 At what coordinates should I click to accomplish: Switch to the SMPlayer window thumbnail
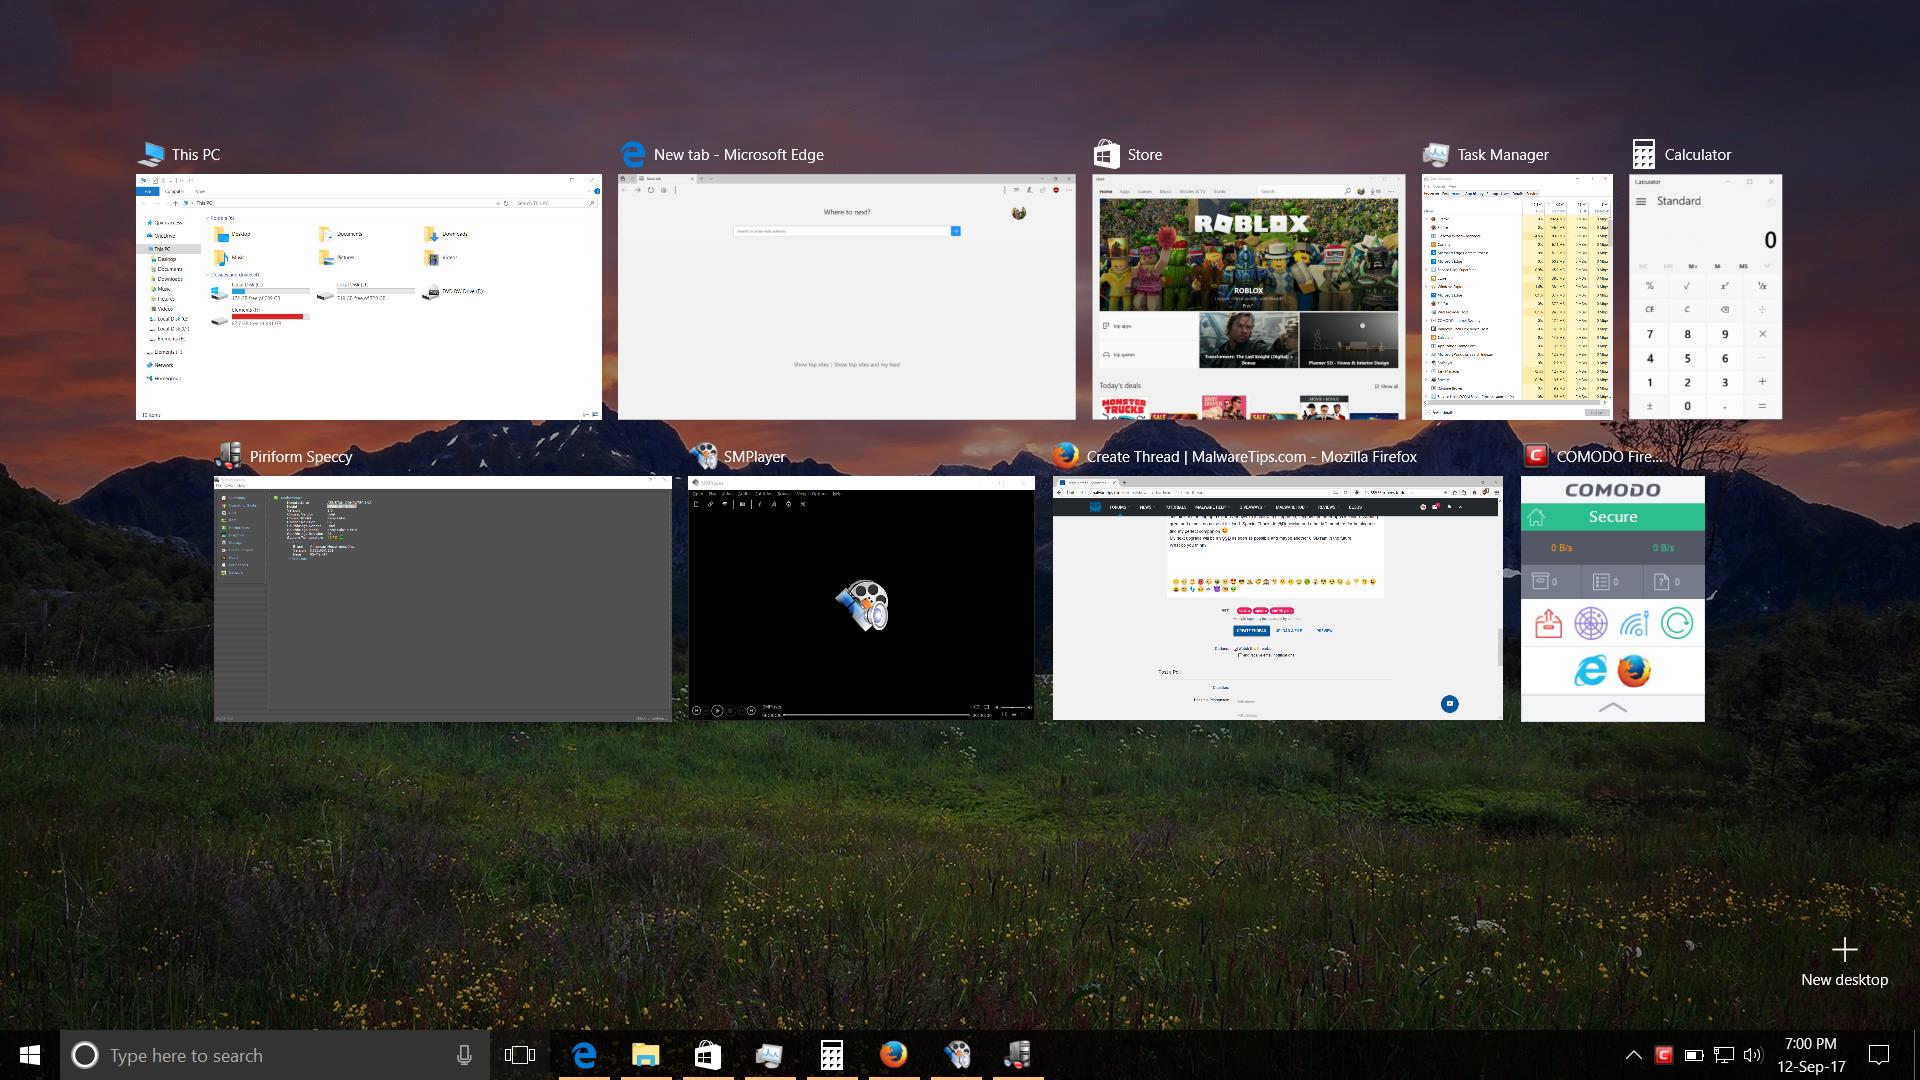pyautogui.click(x=860, y=598)
